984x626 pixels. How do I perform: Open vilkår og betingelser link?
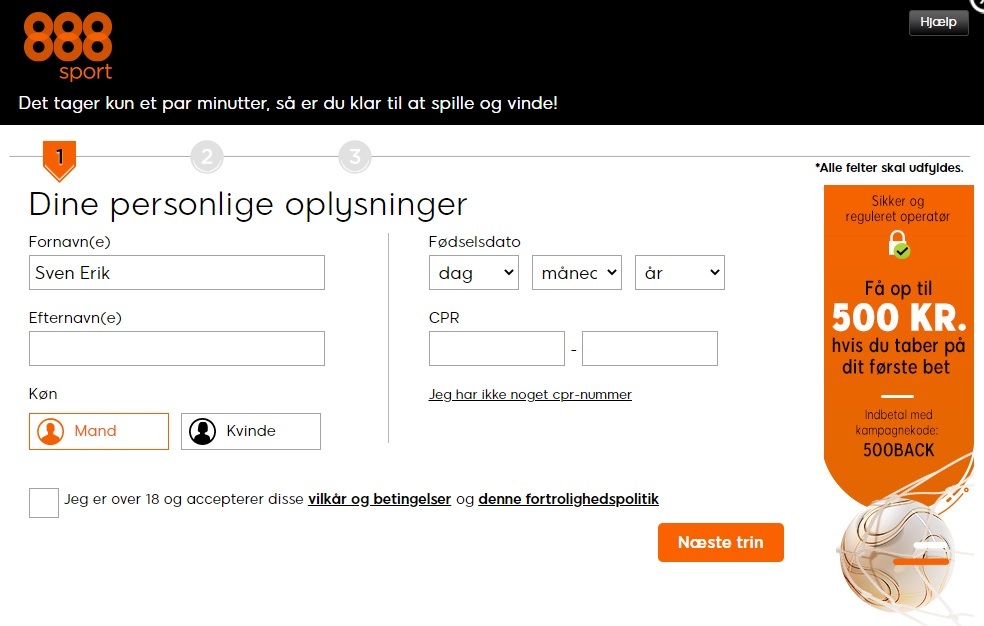pyautogui.click(x=378, y=498)
